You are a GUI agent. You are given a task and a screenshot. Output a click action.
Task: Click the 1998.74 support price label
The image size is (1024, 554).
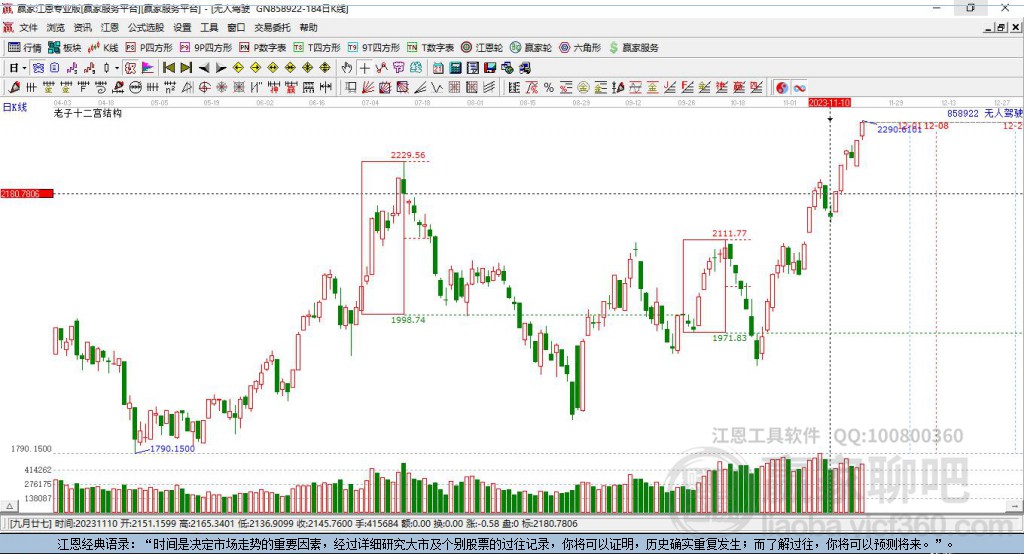coord(408,320)
